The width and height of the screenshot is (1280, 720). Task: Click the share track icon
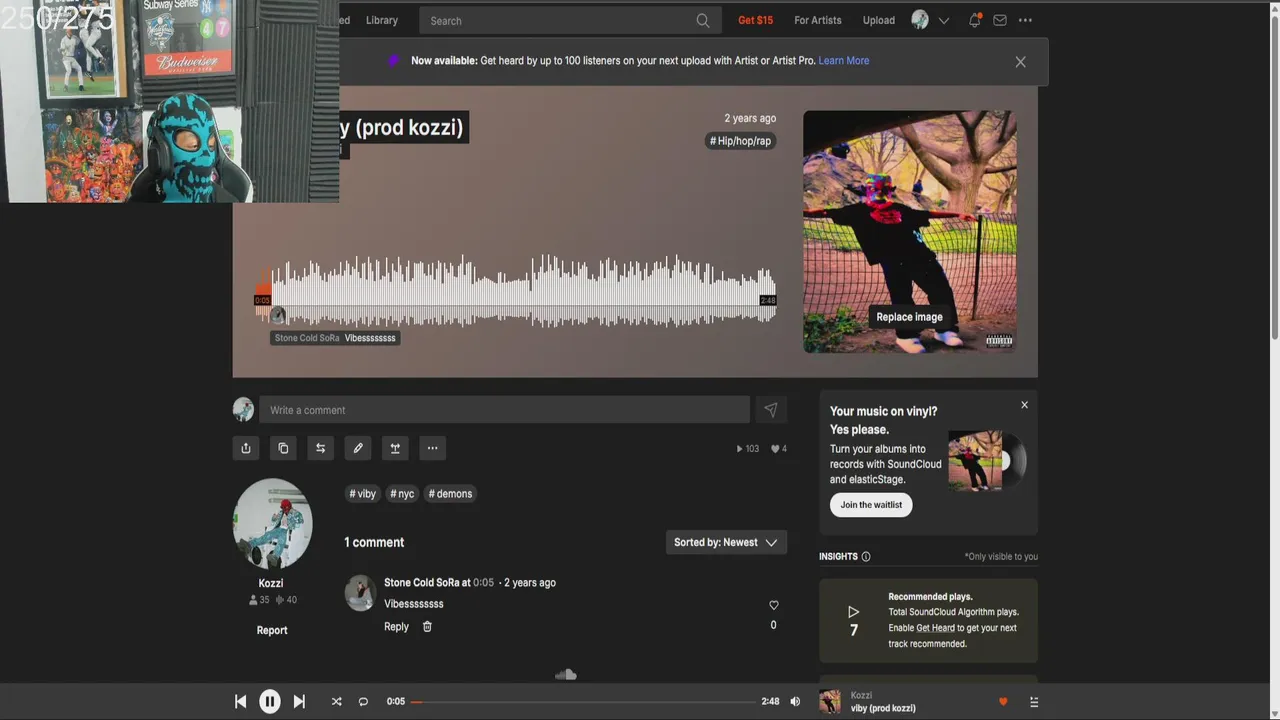click(246, 448)
